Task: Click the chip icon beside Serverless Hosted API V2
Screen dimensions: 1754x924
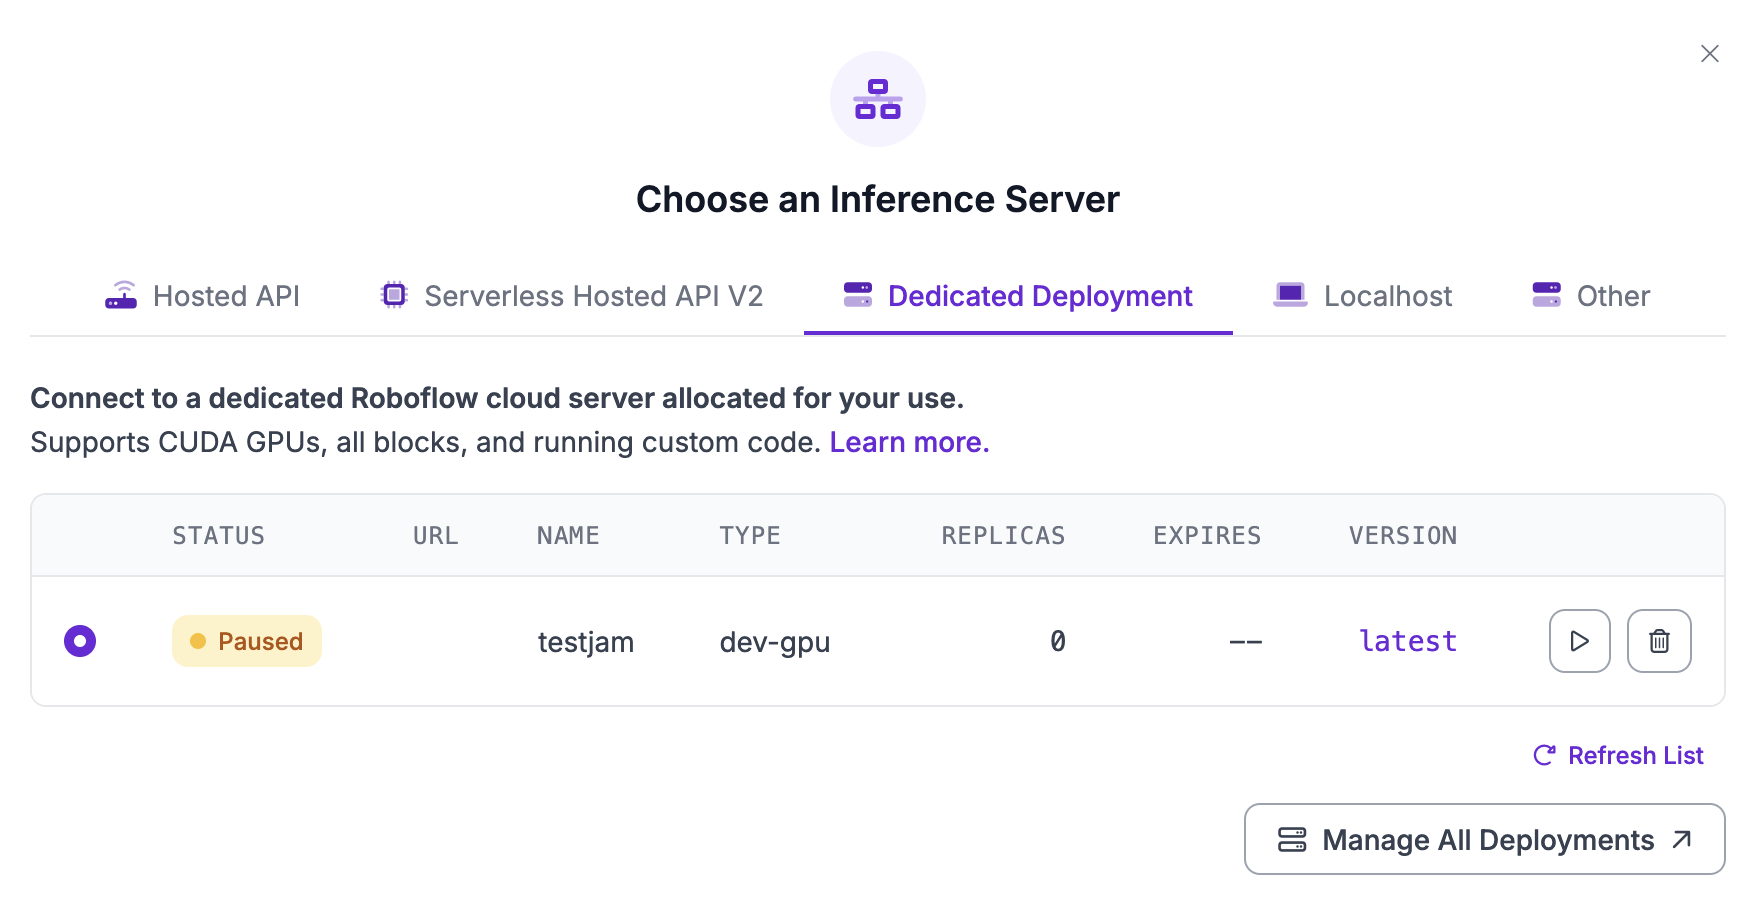Action: coord(394,295)
